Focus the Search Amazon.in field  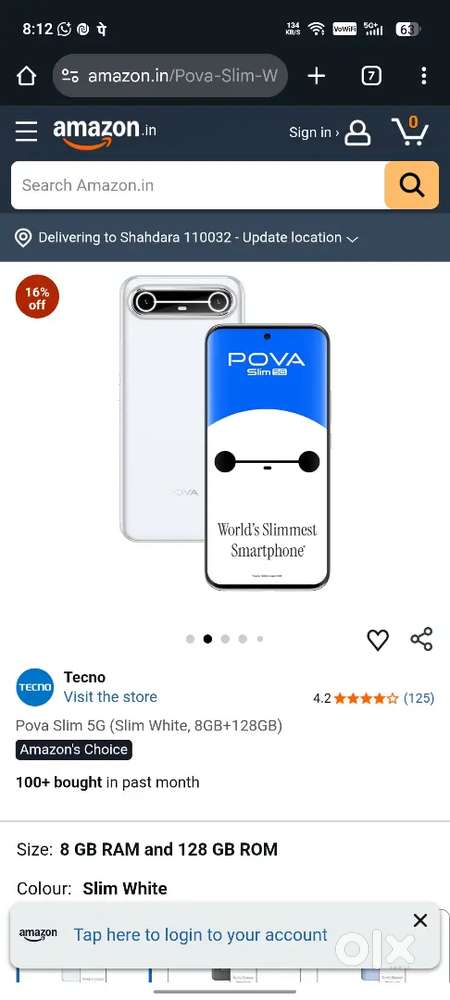pyautogui.click(x=198, y=185)
